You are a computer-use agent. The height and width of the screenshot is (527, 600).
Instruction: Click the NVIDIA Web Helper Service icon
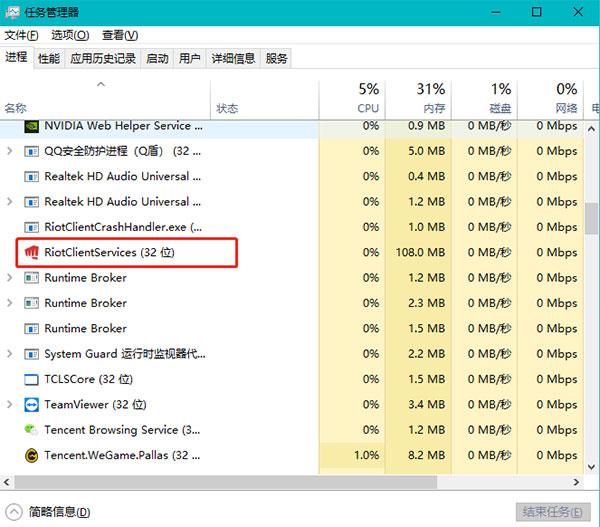coord(31,126)
